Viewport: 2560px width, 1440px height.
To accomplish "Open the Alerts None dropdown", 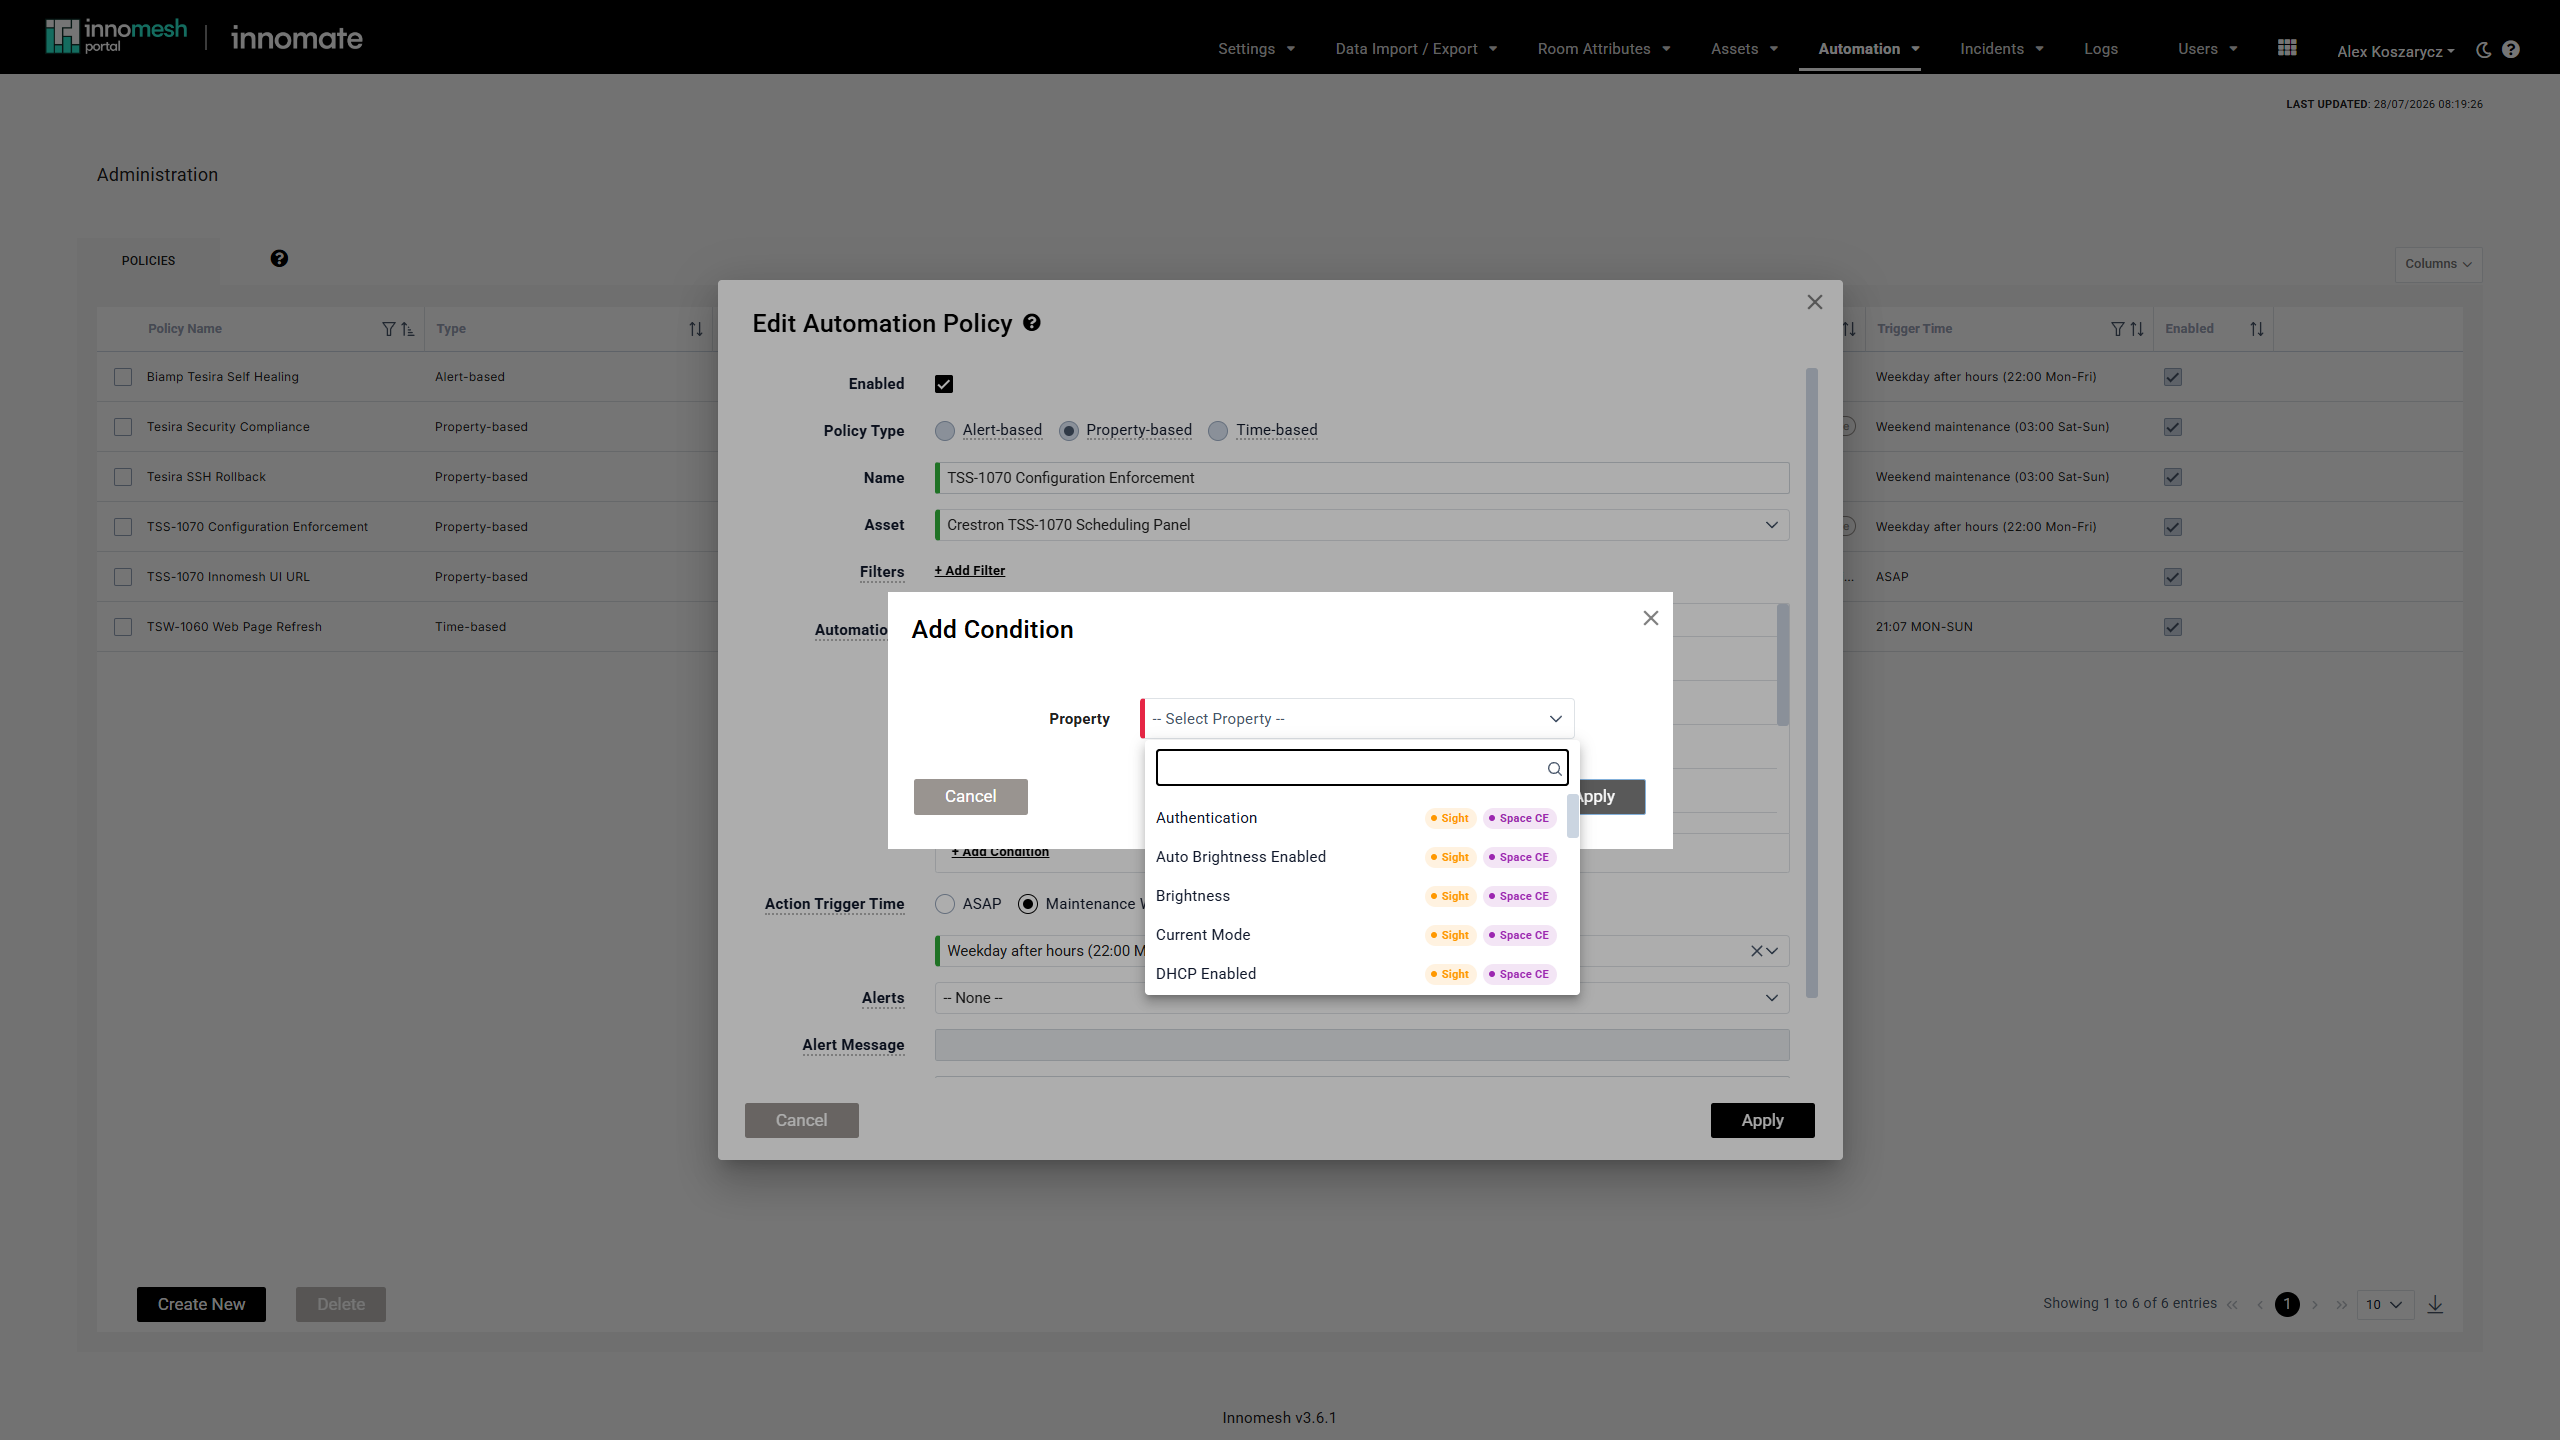I will pos(1362,998).
